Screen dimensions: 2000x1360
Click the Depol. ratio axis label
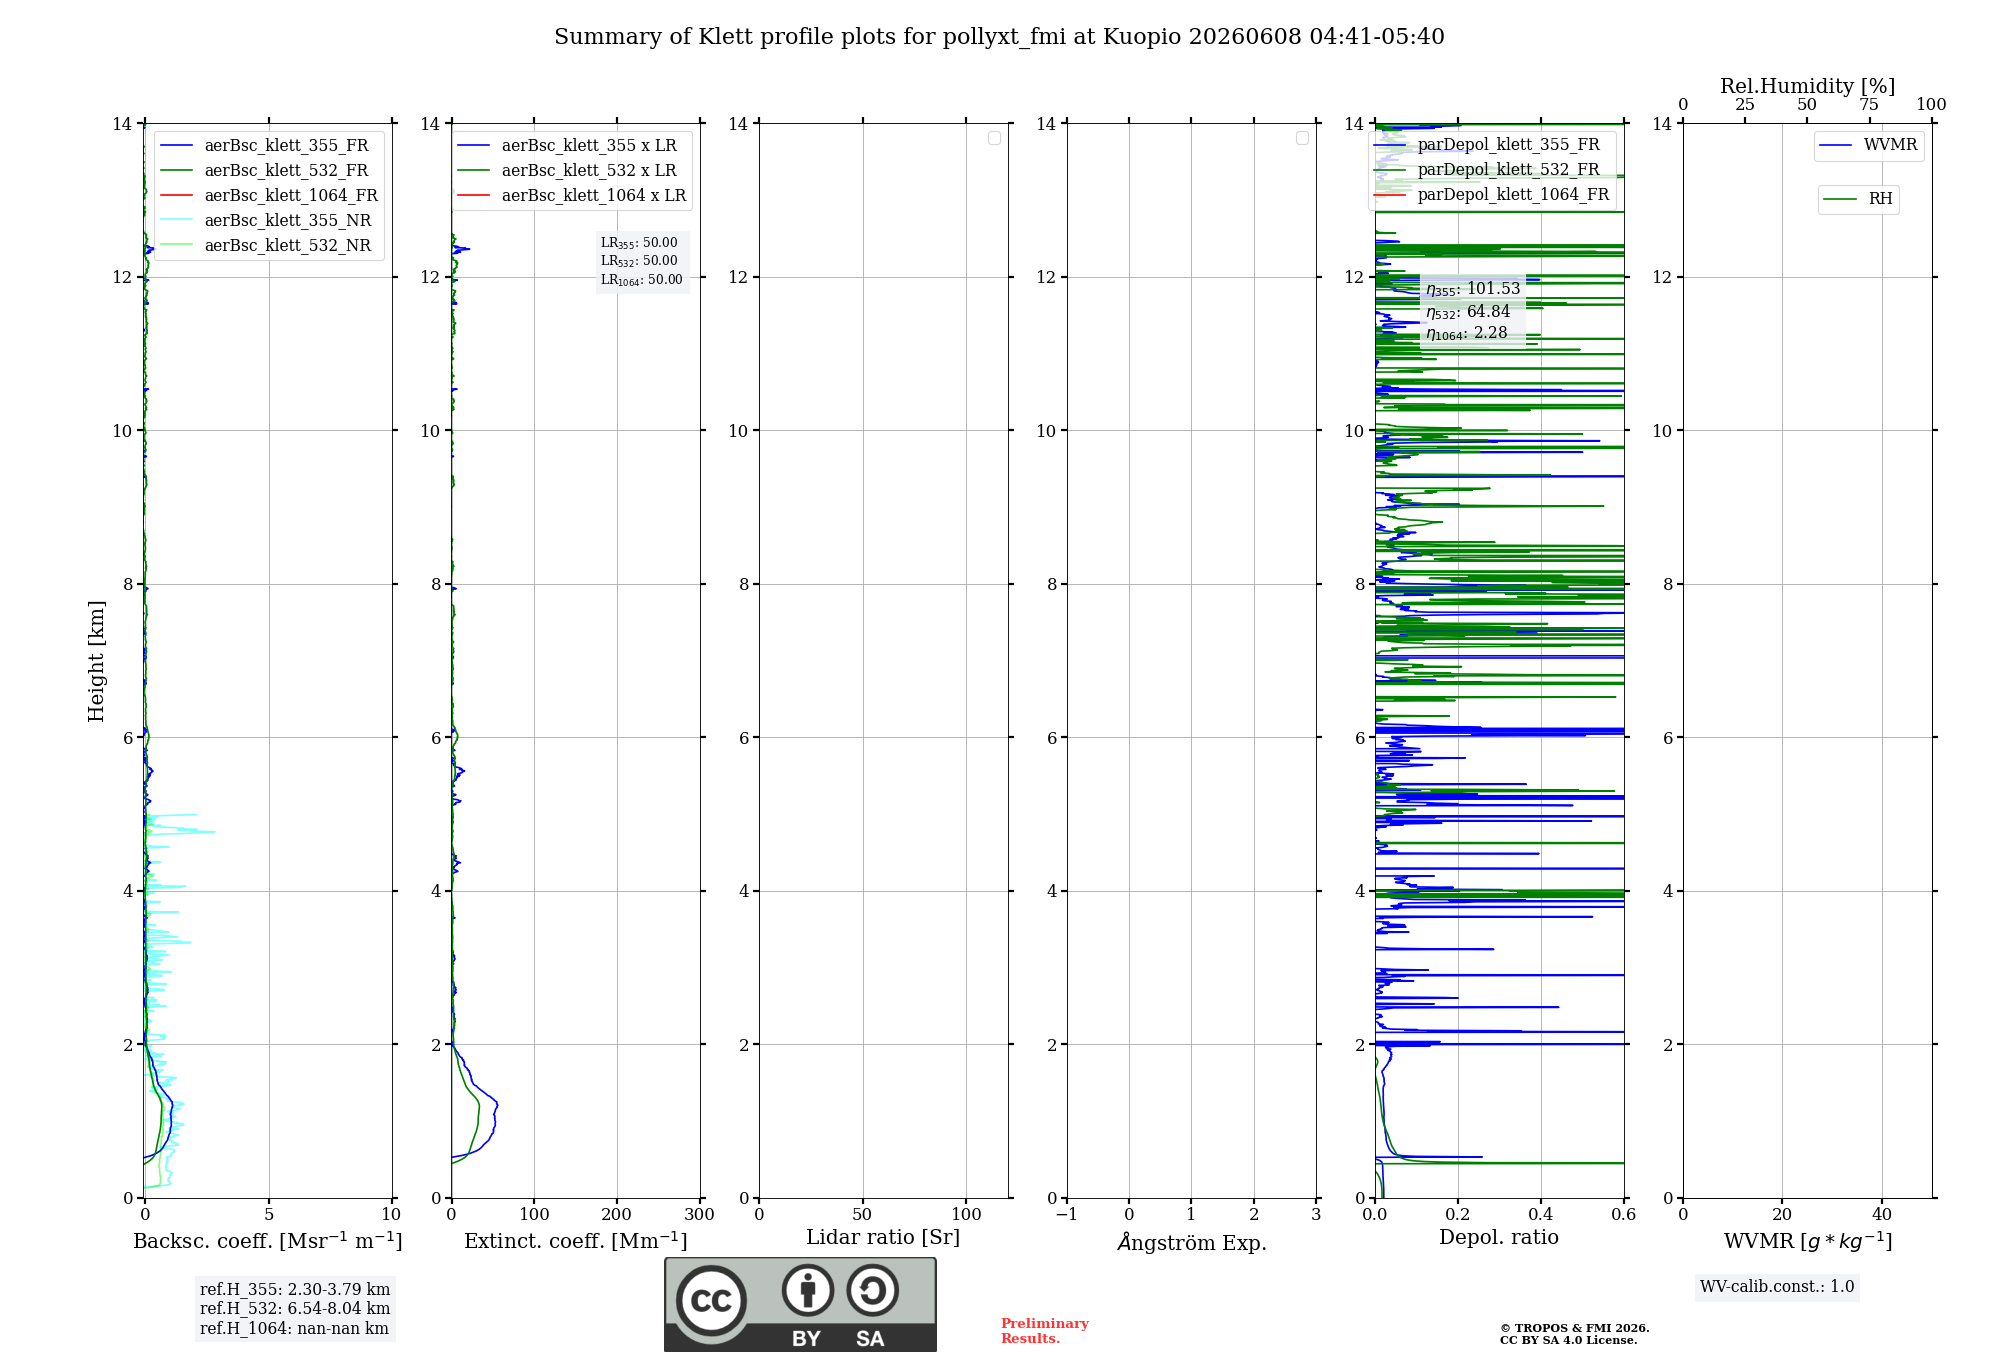pyautogui.click(x=1499, y=1238)
